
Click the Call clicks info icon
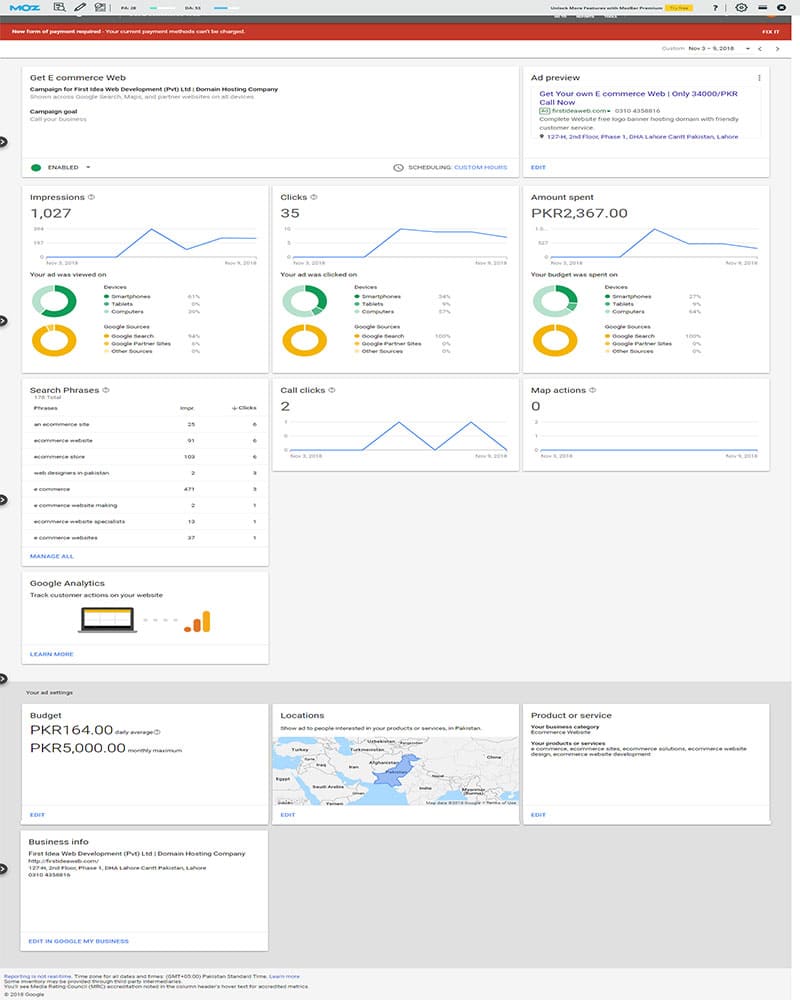point(332,390)
